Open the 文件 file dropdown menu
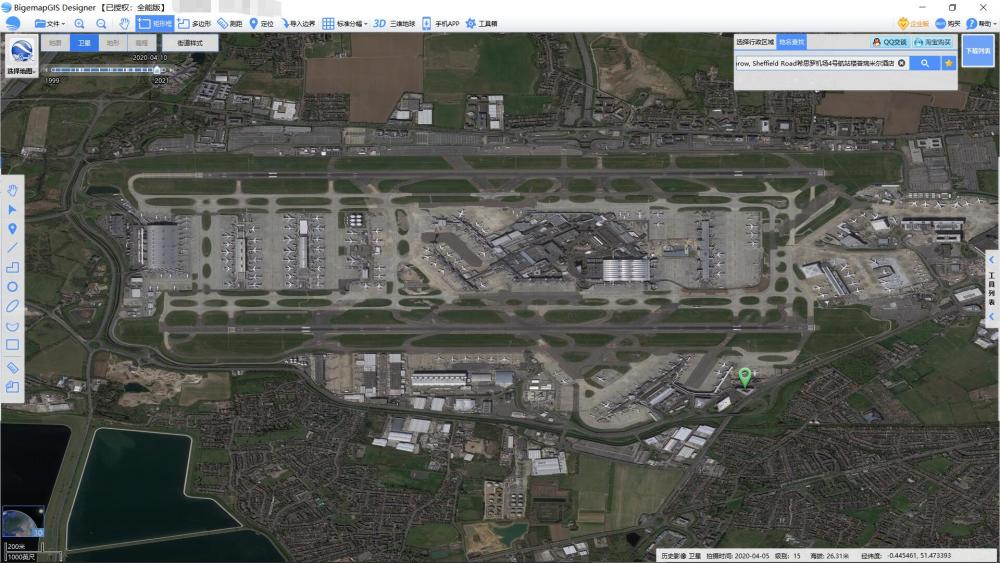1000x563 pixels. pos(50,23)
